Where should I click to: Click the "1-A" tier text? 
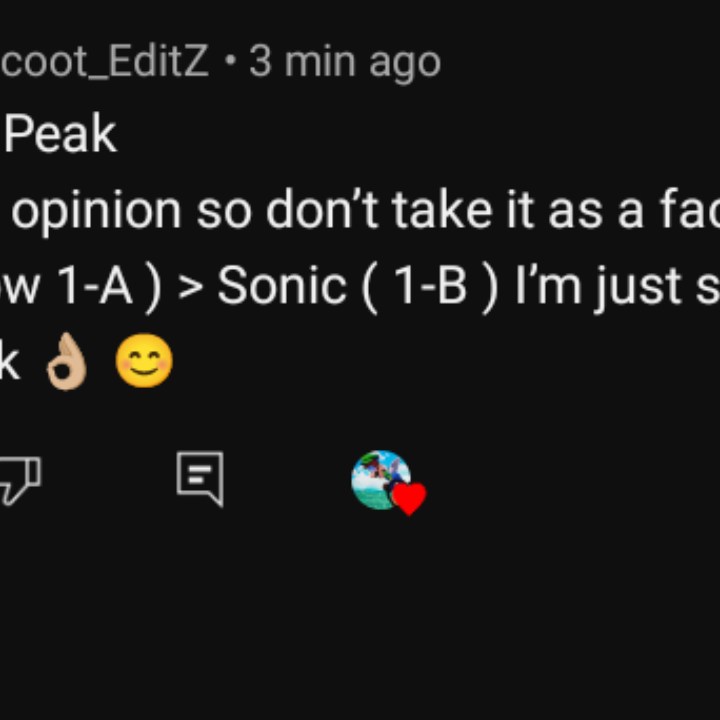coord(96,287)
